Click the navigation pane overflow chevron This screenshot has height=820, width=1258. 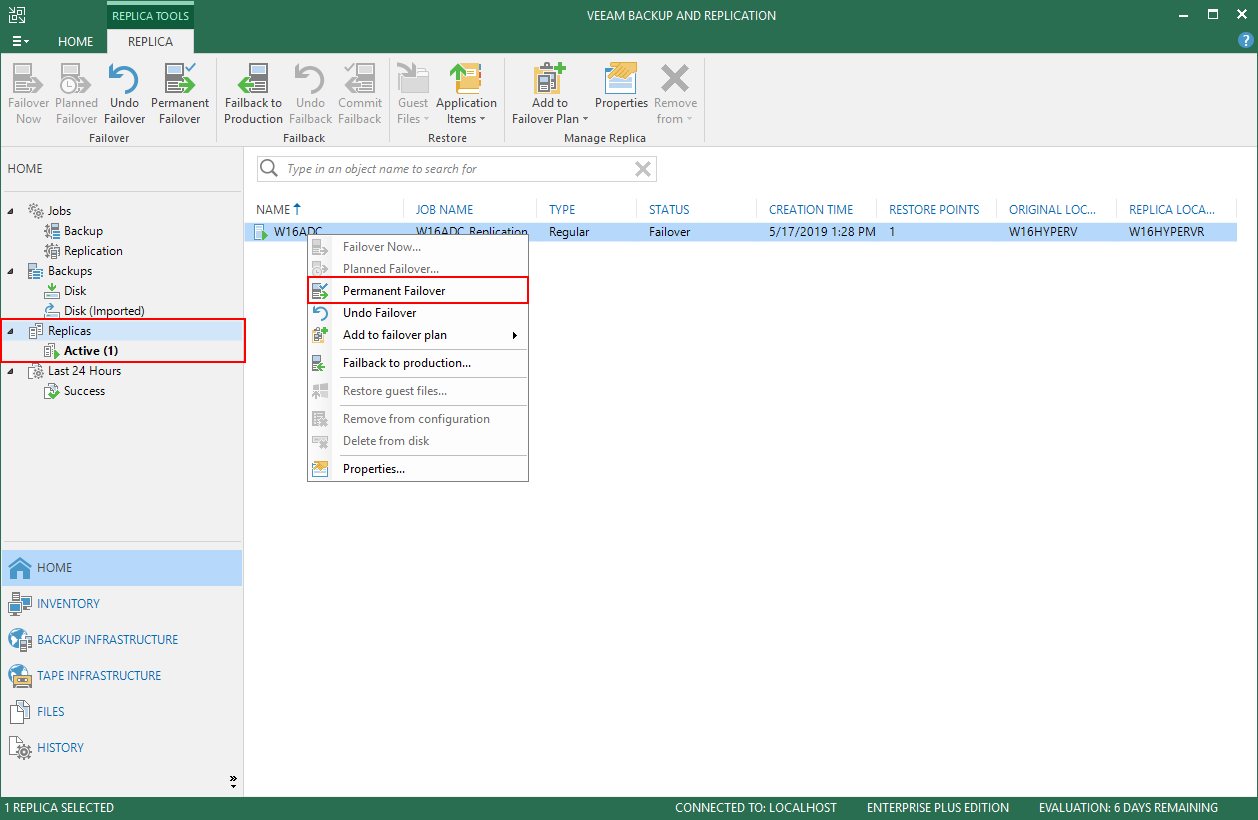click(233, 781)
